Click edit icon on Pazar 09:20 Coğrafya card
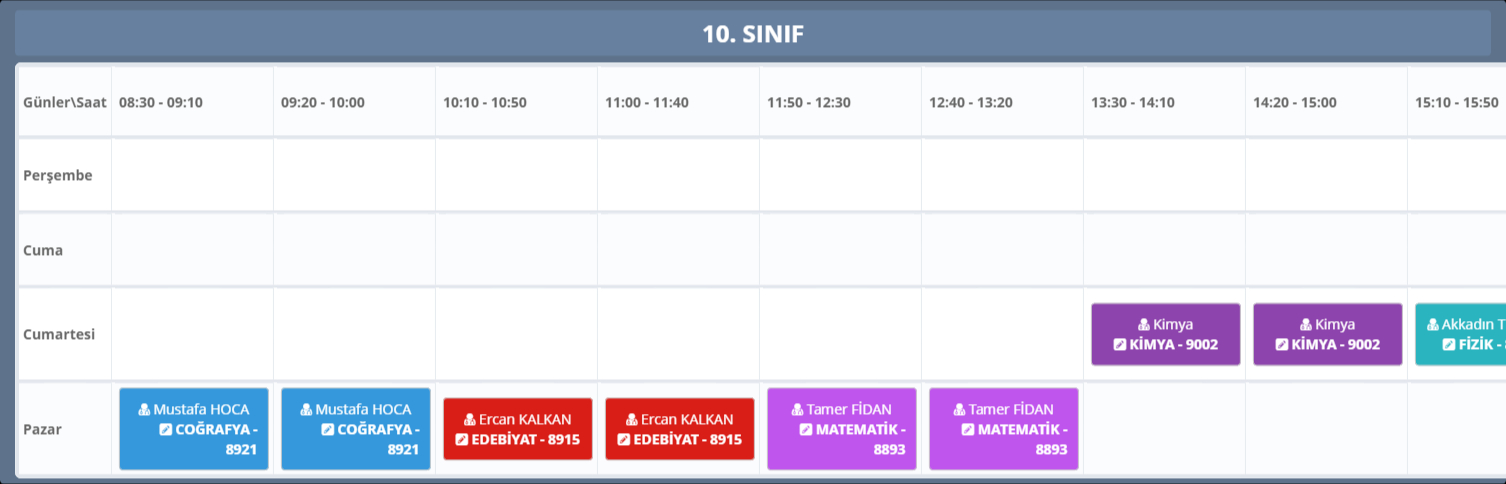Screen dimensions: 1506x484 click(x=327, y=430)
